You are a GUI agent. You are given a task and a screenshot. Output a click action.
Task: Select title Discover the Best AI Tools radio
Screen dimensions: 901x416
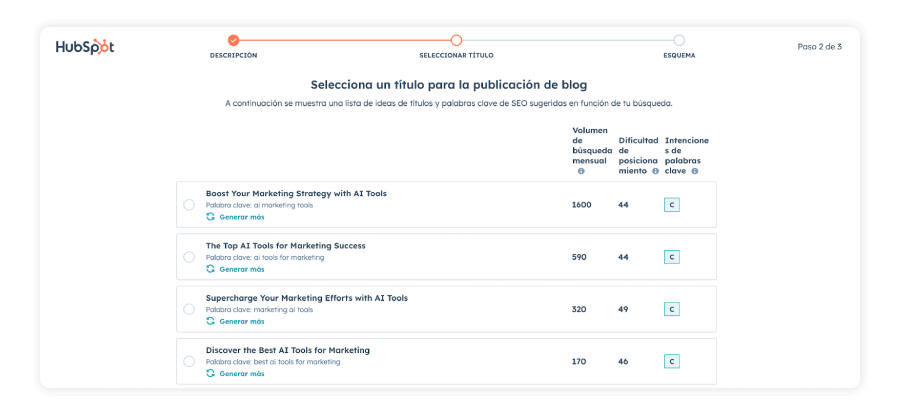189,361
